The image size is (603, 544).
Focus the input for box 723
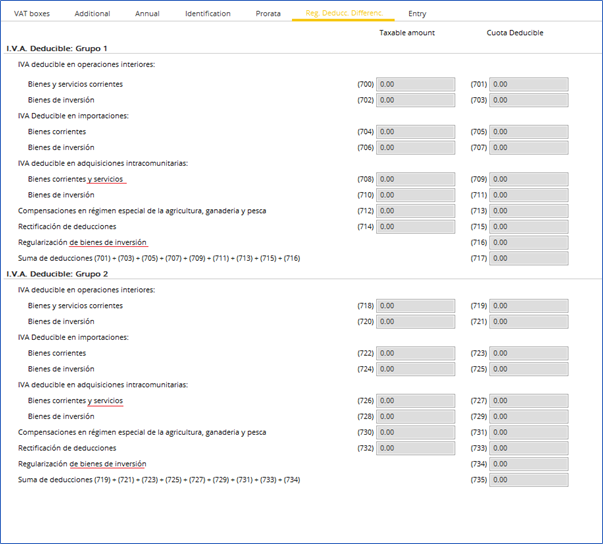click(x=529, y=353)
